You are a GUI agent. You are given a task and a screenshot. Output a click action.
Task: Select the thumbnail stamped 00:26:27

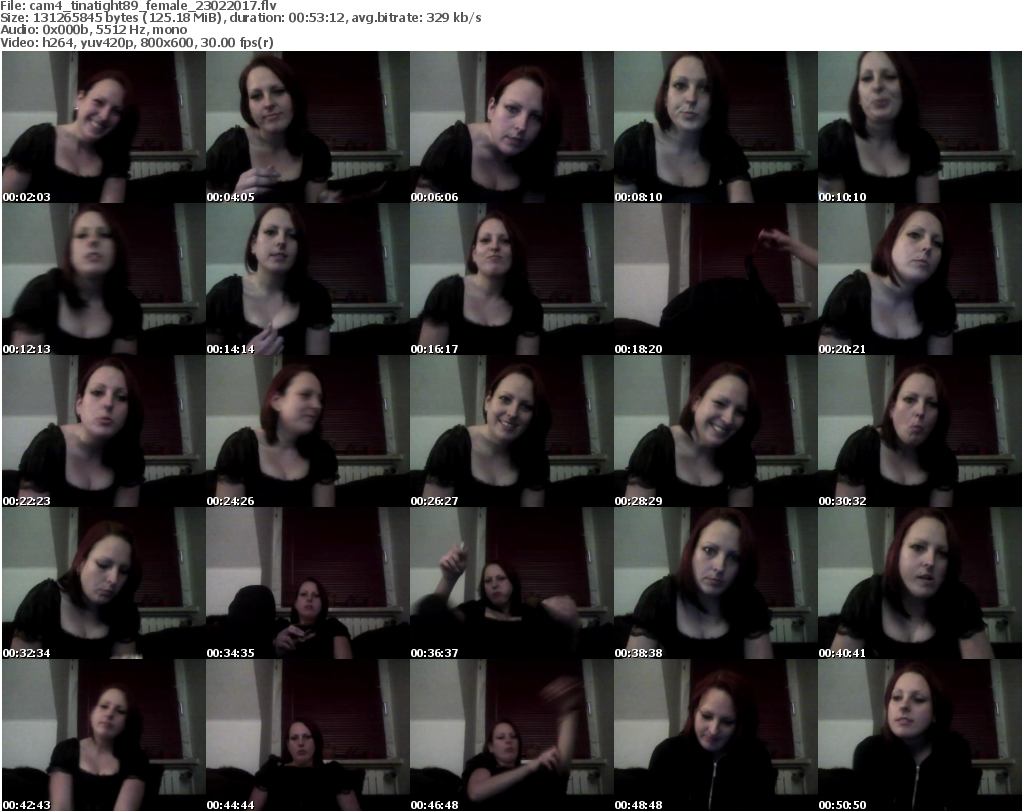(511, 432)
